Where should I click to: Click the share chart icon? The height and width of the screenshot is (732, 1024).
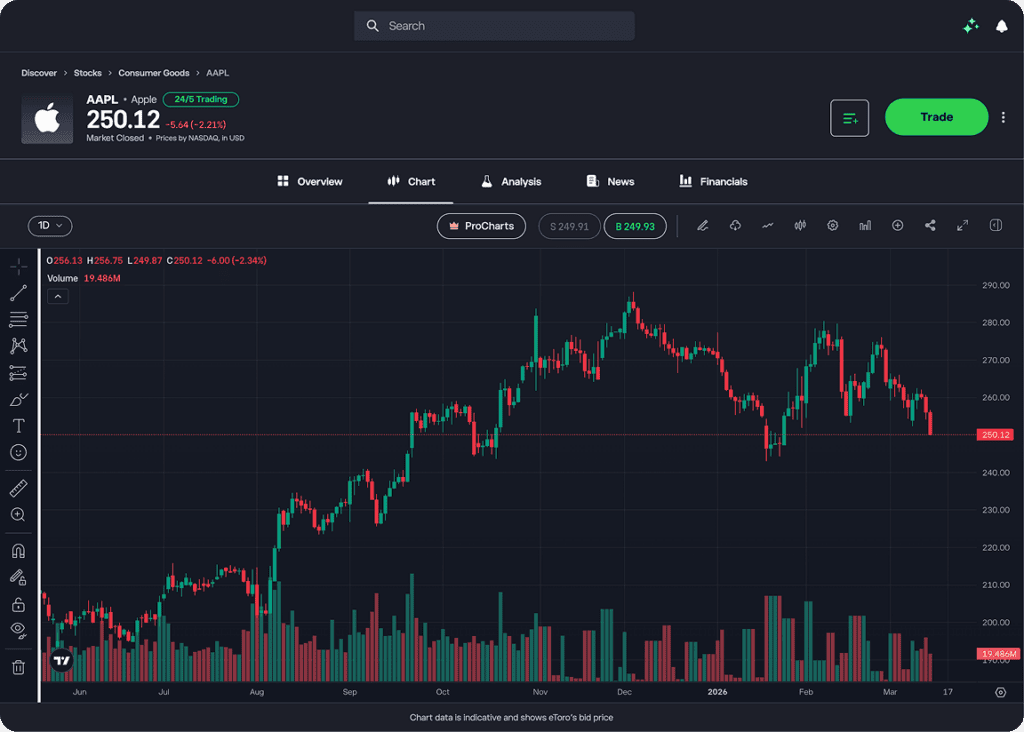pos(930,226)
